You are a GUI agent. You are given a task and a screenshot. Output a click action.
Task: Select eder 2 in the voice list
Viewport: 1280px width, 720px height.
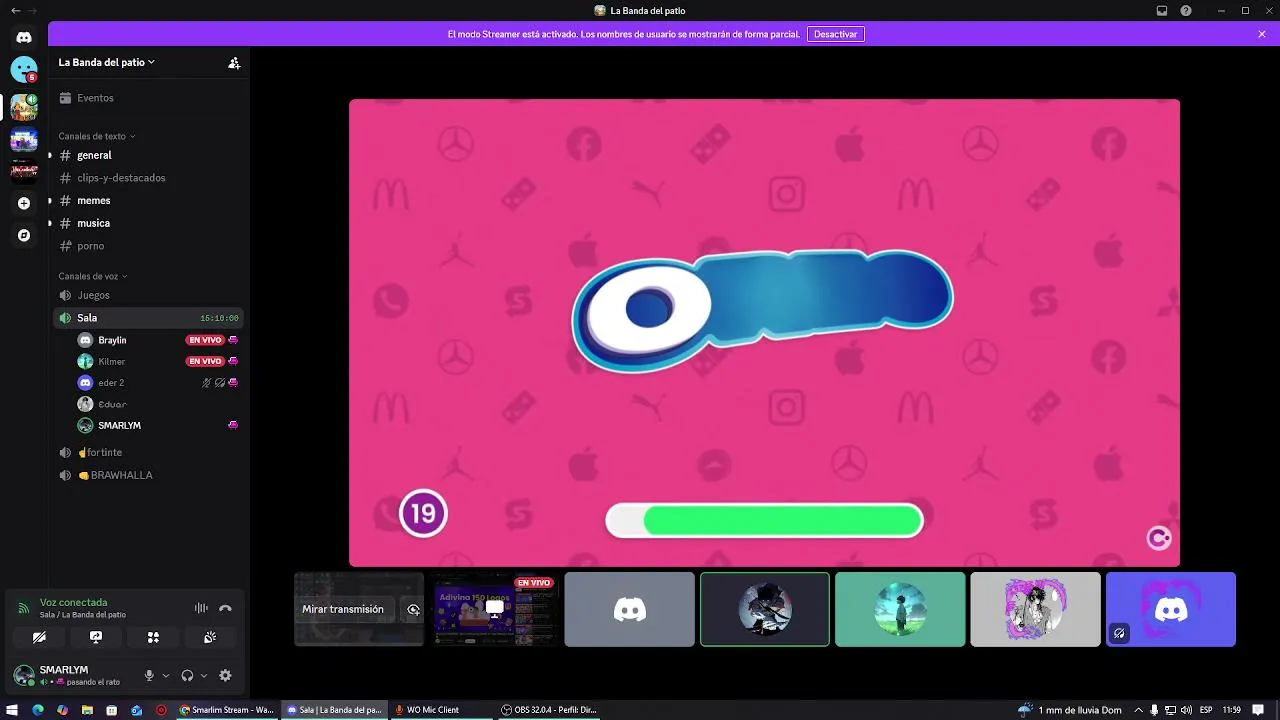point(158,383)
